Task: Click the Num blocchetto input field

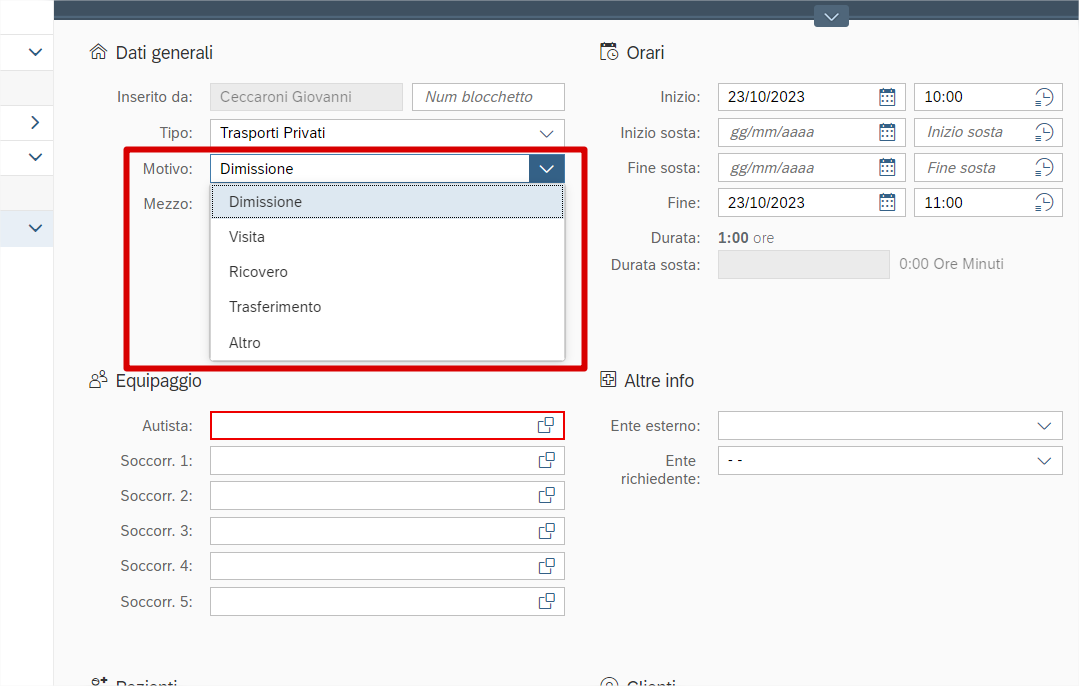Action: coord(488,97)
